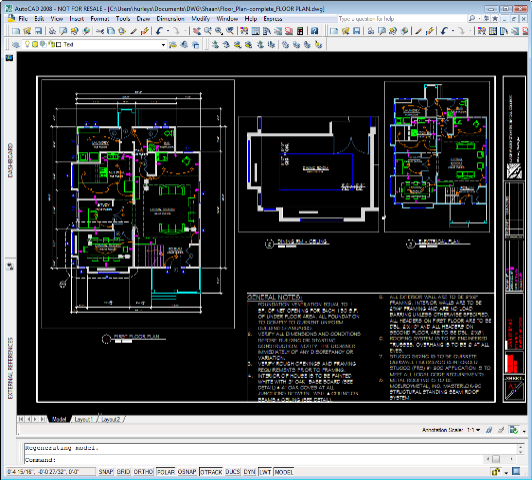The height and width of the screenshot is (480, 532).
Task: Toggle OSNAP in the status bar
Action: pos(187,472)
